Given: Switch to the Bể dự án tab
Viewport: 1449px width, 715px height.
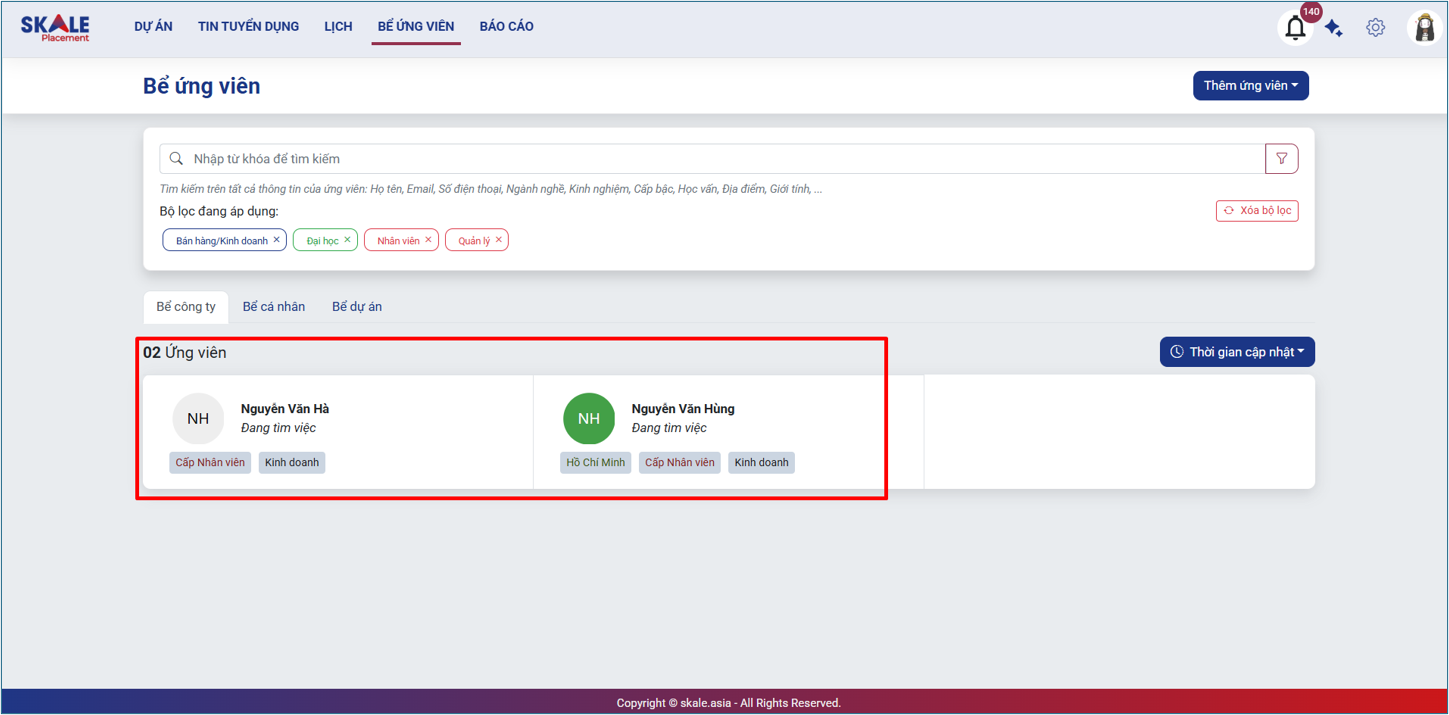Looking at the screenshot, I should coord(357,307).
